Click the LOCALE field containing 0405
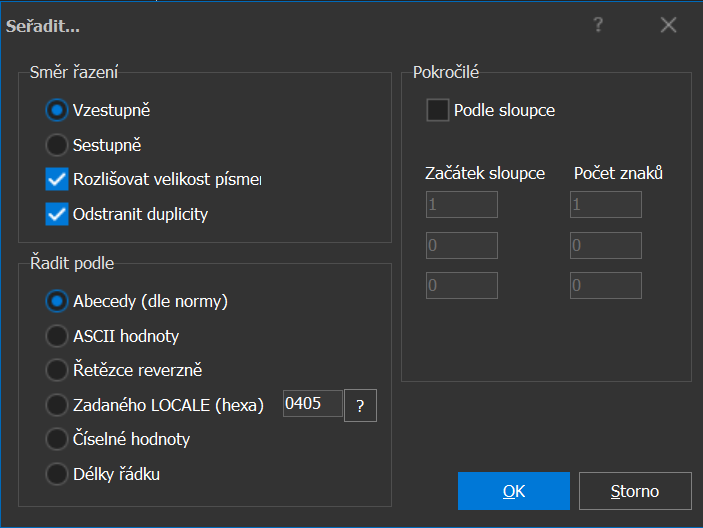The height and width of the screenshot is (528, 703). 313,403
